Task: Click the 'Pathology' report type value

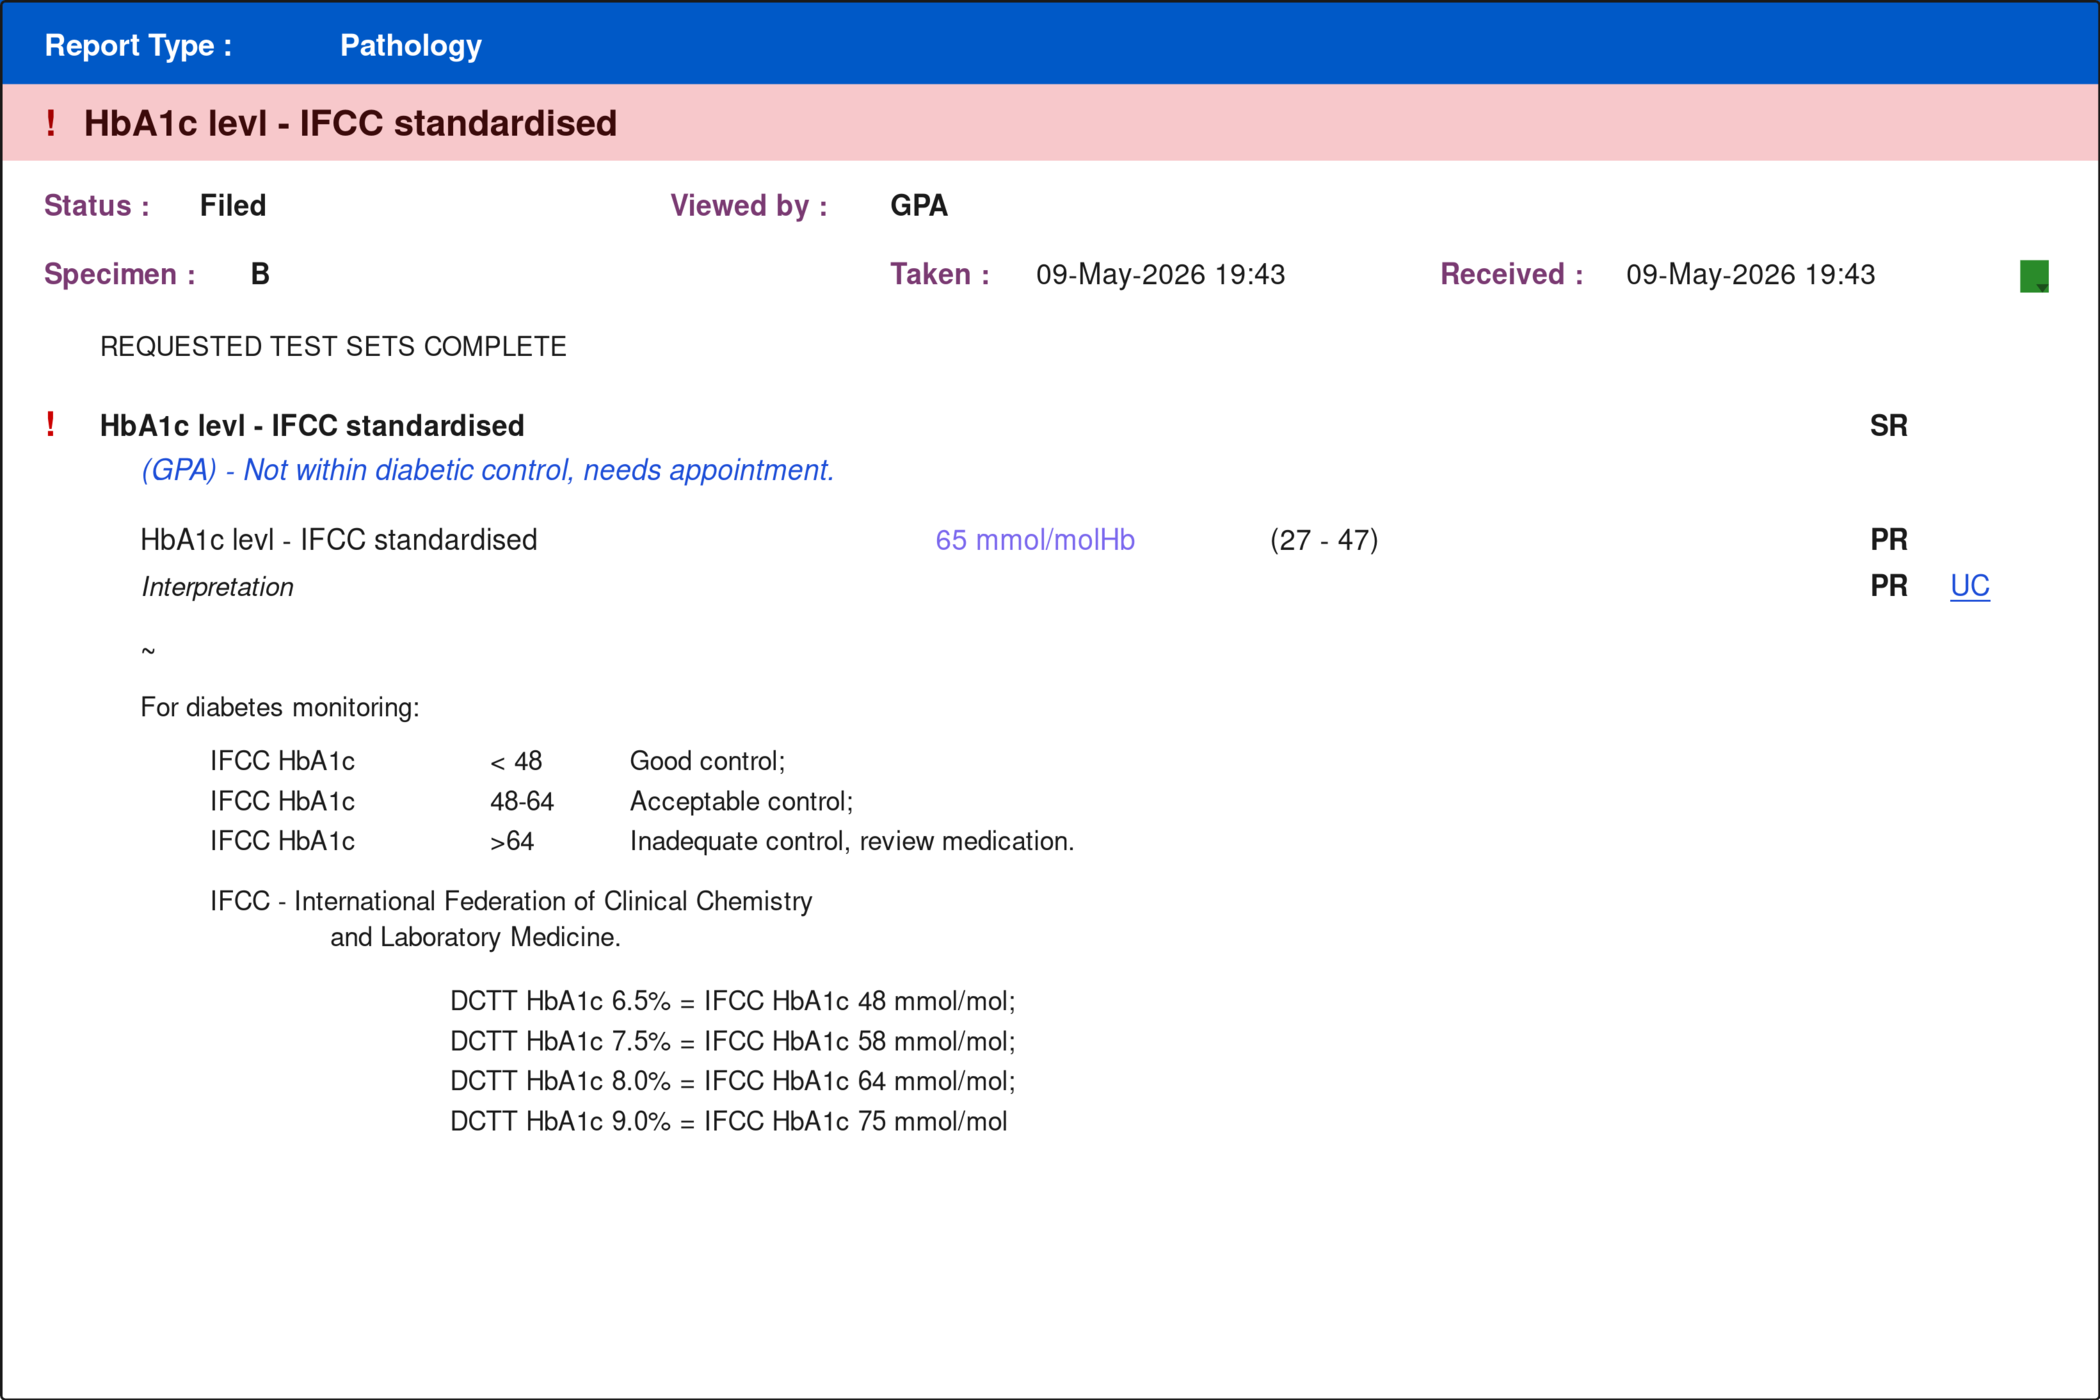Action: [x=411, y=45]
